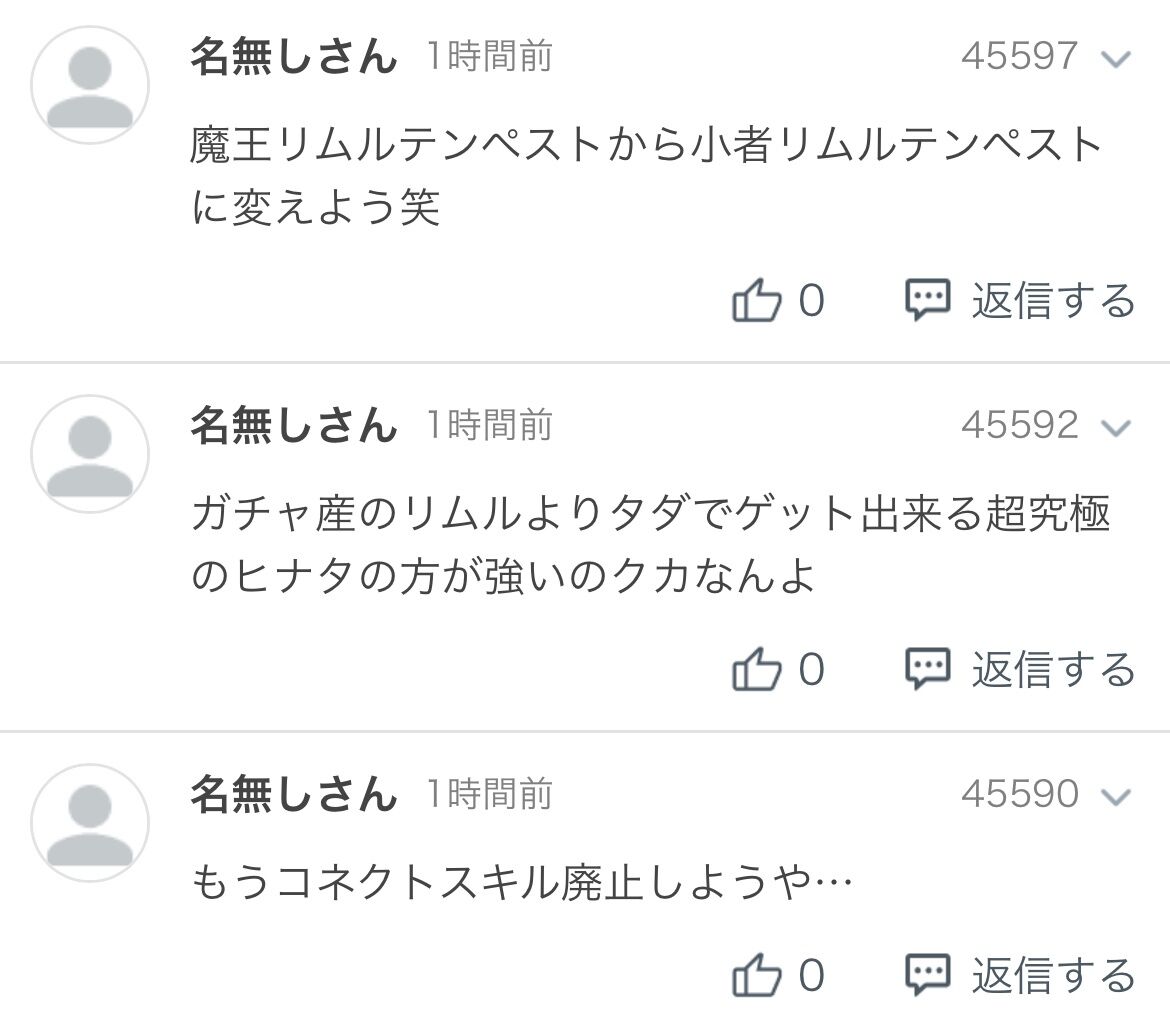Open avatar of comment 45597 poster
This screenshot has height=1022, width=1170.
click(90, 85)
